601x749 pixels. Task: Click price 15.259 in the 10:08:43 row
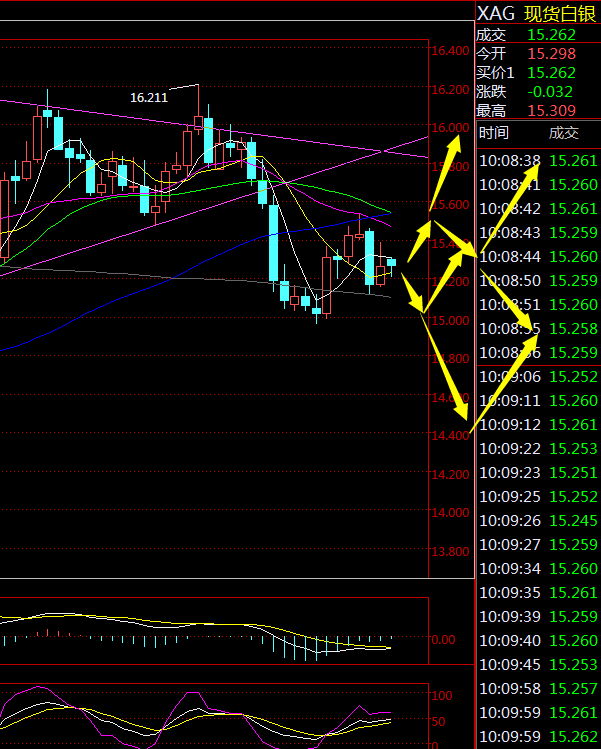573,233
